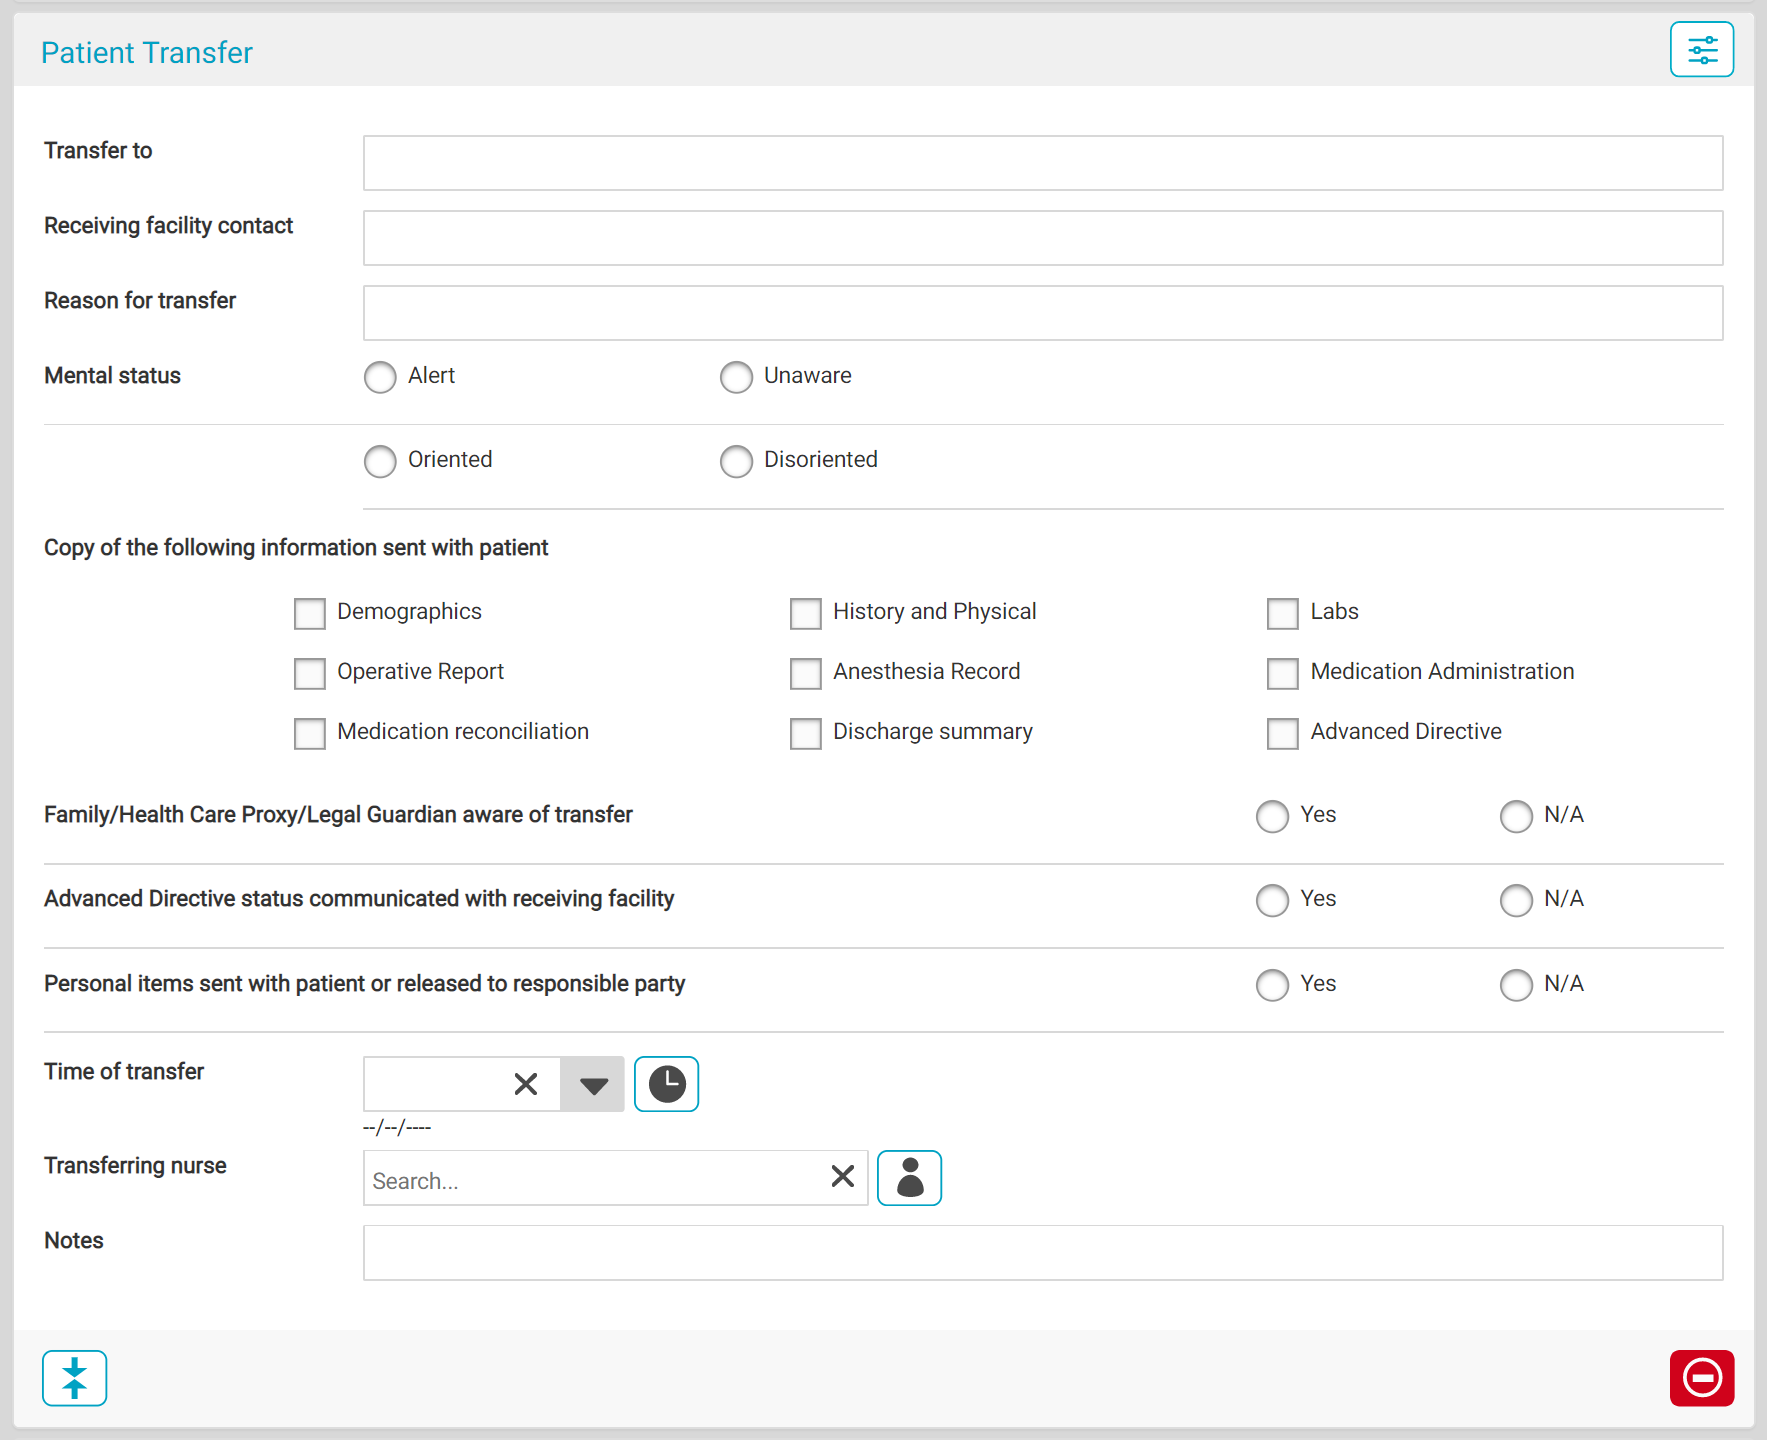Check the Labs checkbox
This screenshot has width=1767, height=1440.
pos(1282,613)
